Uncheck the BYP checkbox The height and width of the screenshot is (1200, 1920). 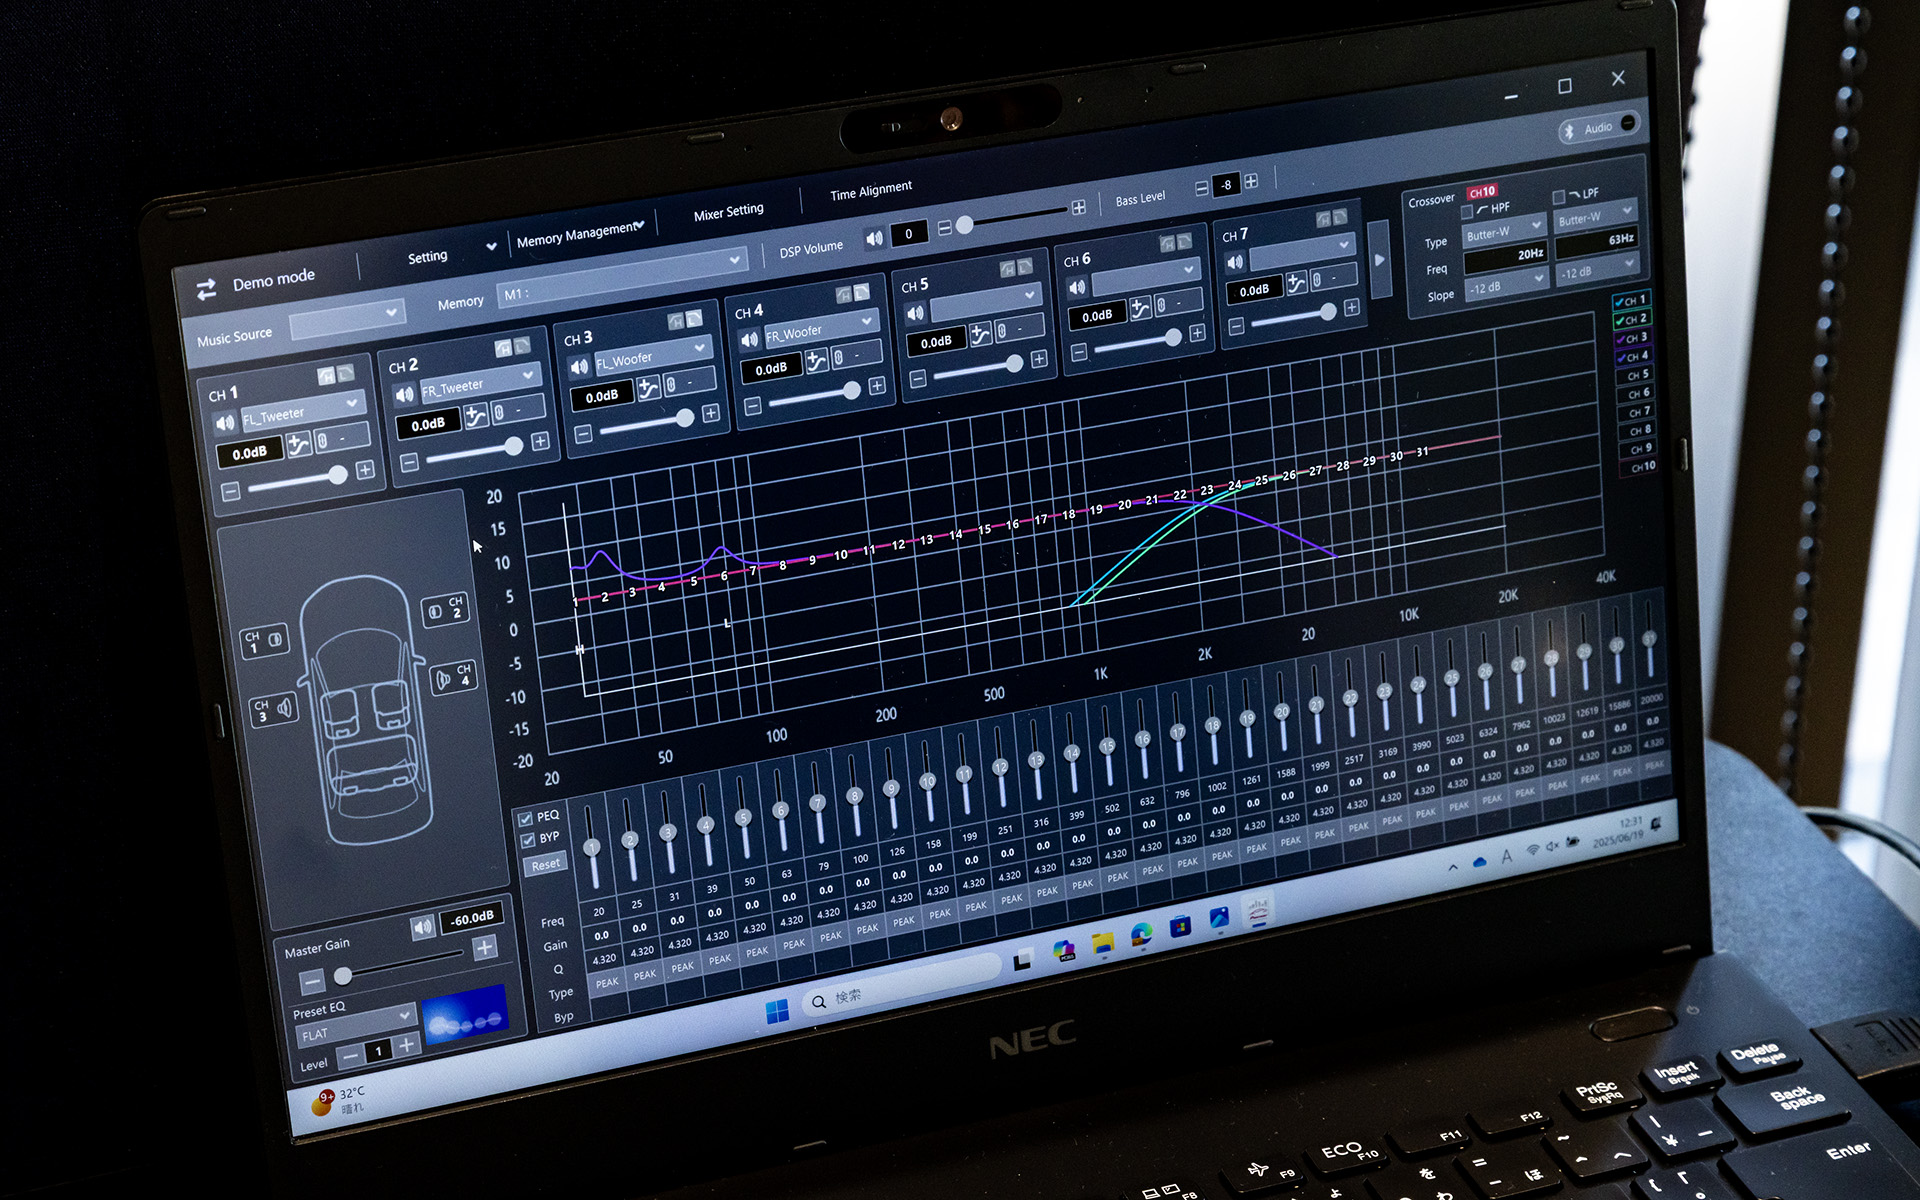[529, 840]
